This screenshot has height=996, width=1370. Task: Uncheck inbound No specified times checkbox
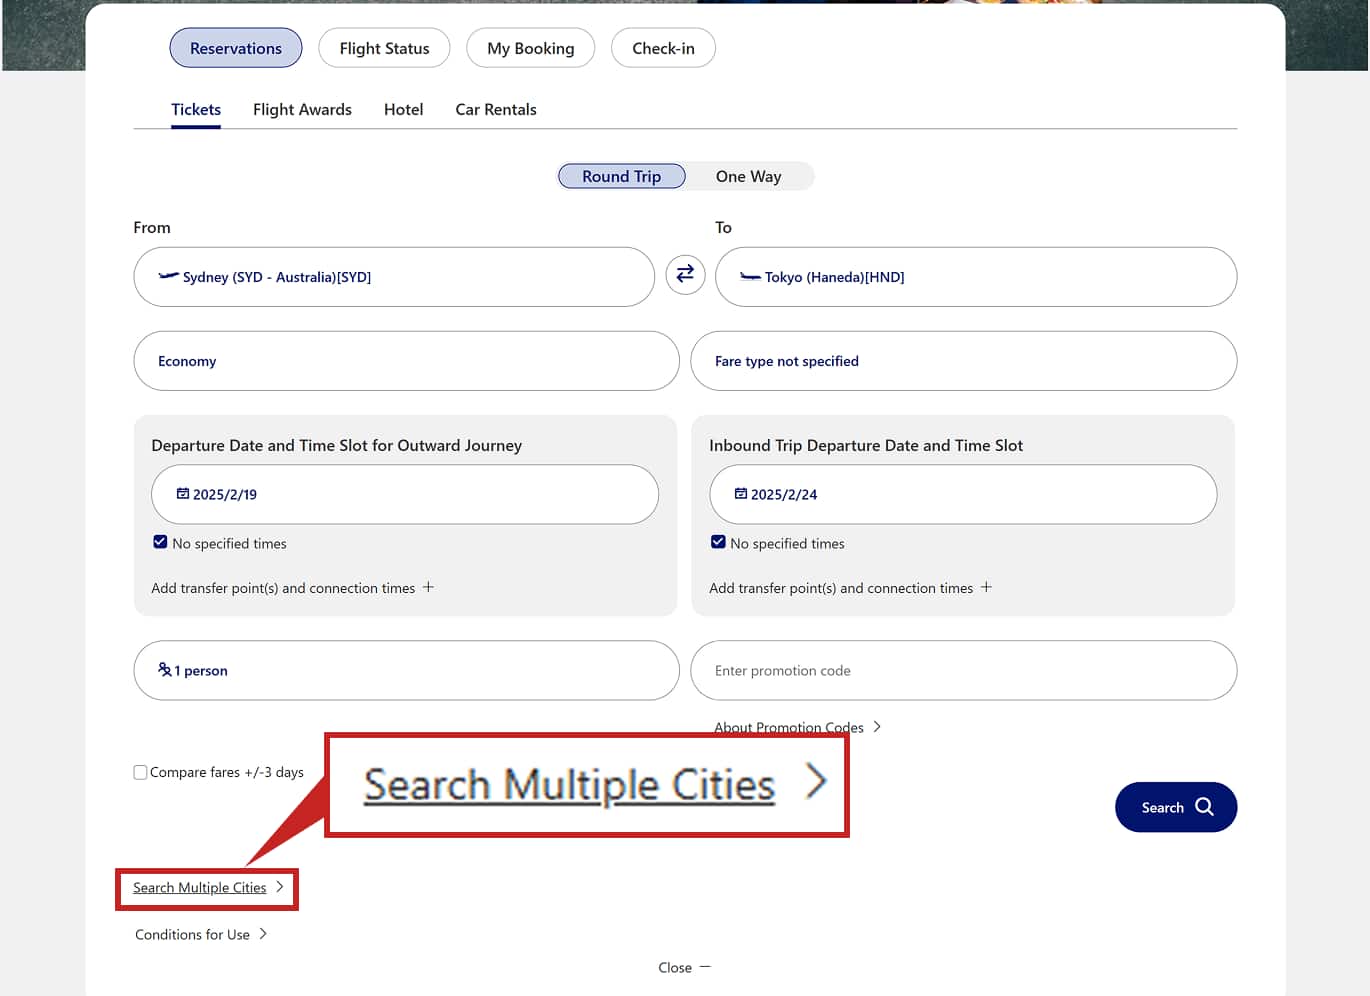(x=718, y=542)
